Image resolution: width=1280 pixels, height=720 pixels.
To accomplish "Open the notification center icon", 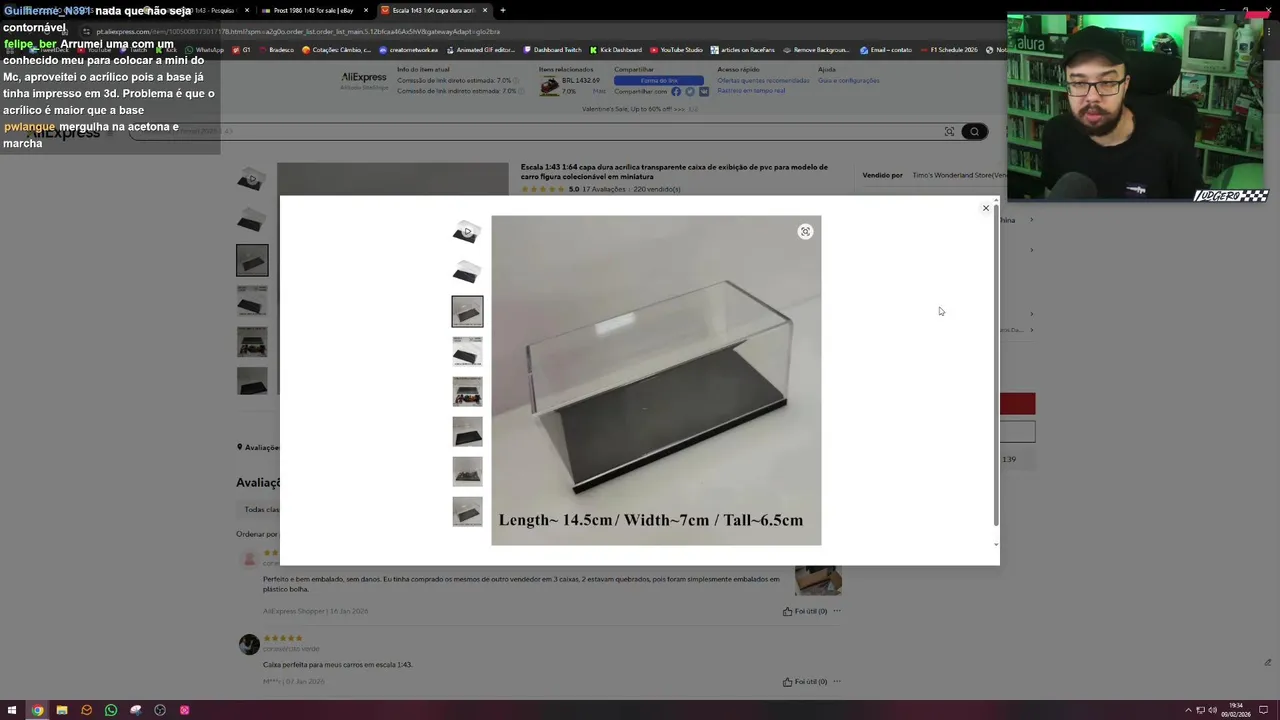I will tap(1261, 710).
